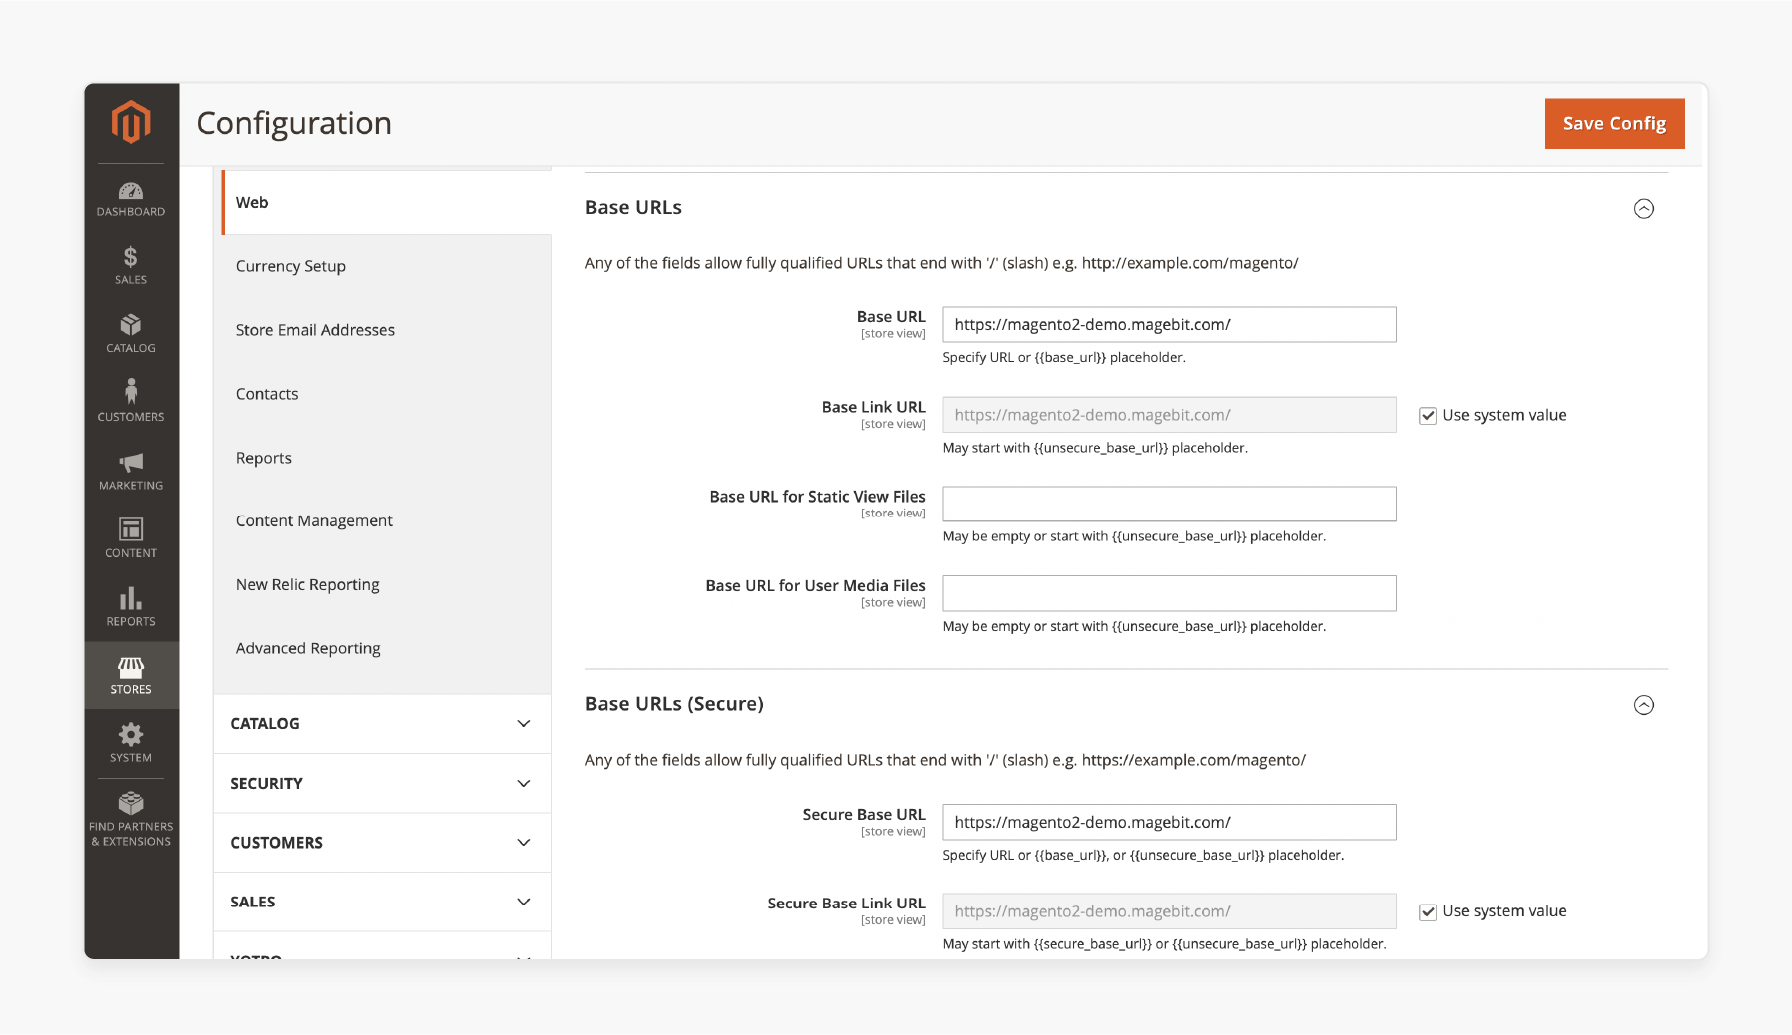Collapse the Base URLs (Secure) section
This screenshot has width=1792, height=1035.
coord(1644,705)
